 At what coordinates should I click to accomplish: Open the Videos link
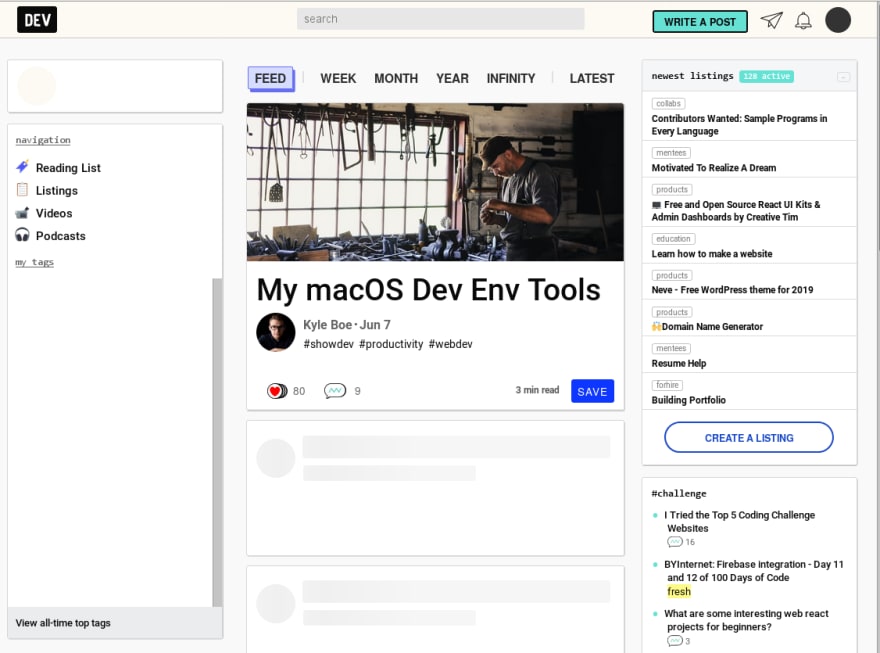(54, 213)
